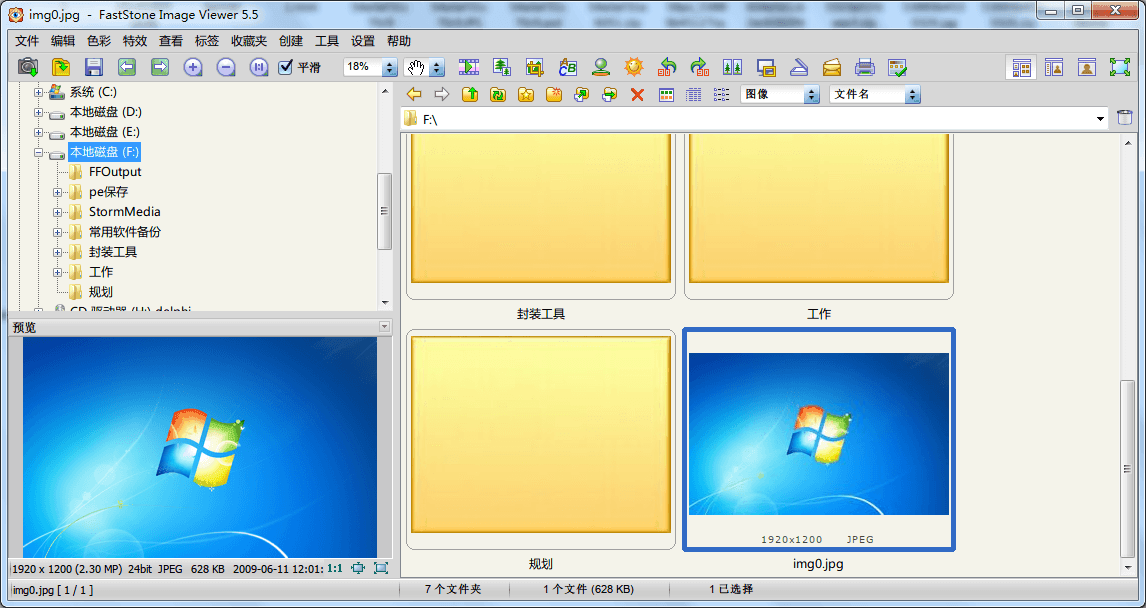Expand the 系统 (C:) tree node
The image size is (1146, 608).
[x=39, y=92]
